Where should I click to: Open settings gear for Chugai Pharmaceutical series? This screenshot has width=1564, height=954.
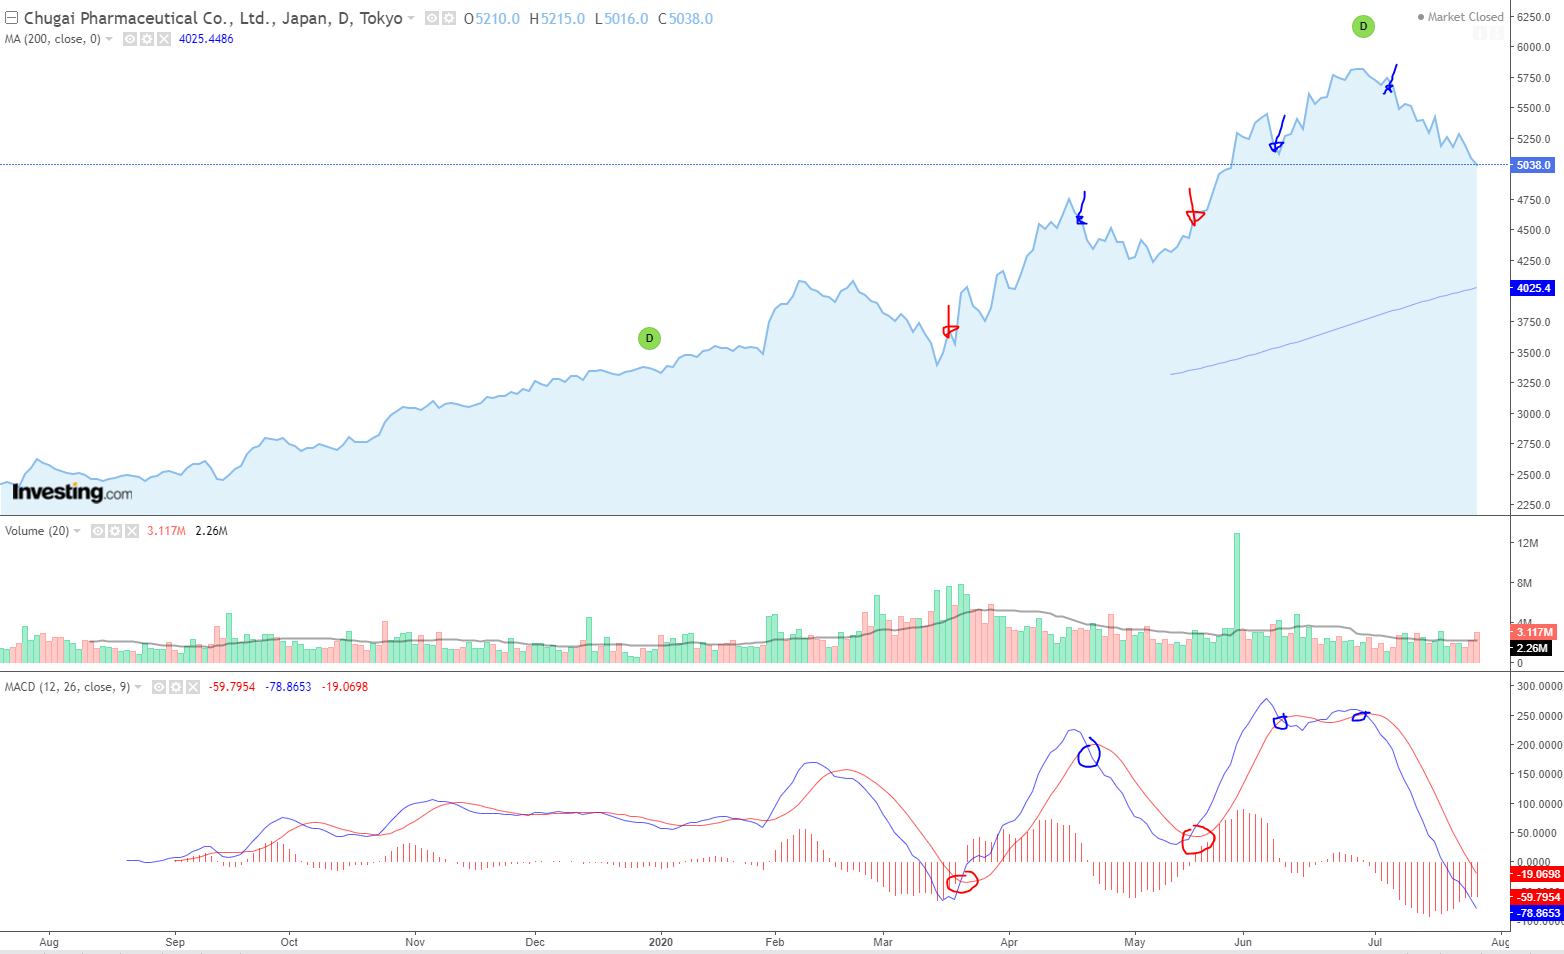point(448,18)
